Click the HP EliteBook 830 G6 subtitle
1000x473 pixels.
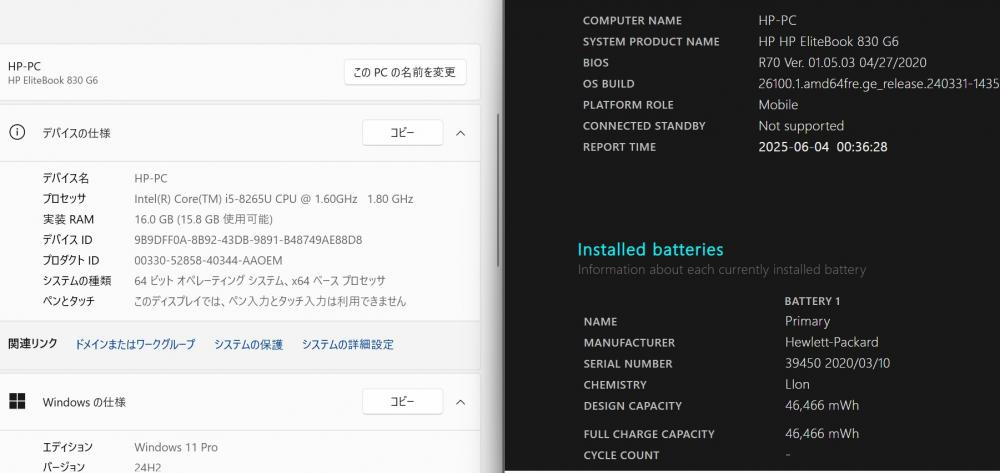point(53,80)
